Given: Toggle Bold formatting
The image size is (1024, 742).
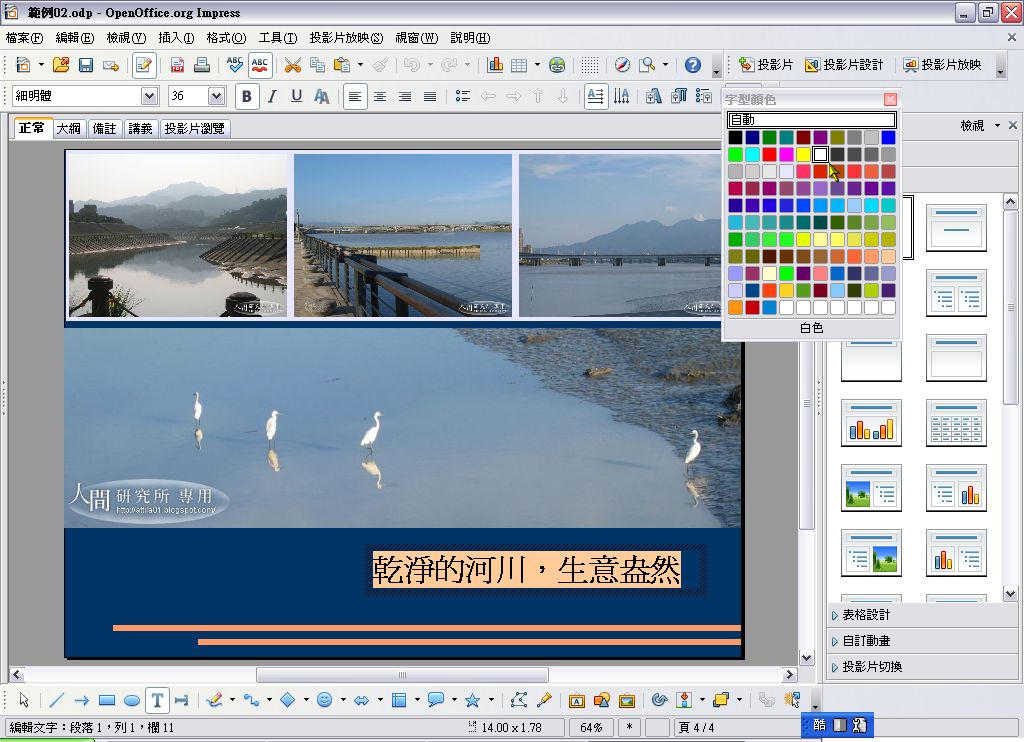Looking at the screenshot, I should [247, 97].
